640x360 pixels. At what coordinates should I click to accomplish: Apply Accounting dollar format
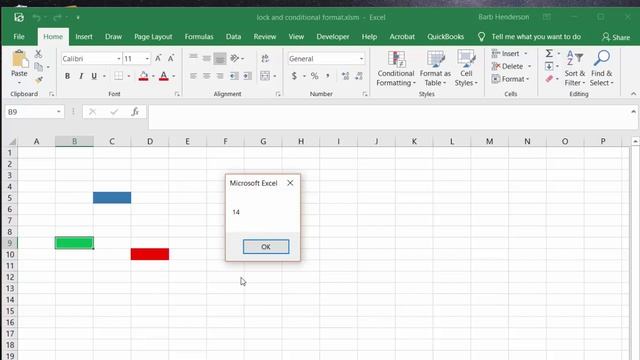294,76
